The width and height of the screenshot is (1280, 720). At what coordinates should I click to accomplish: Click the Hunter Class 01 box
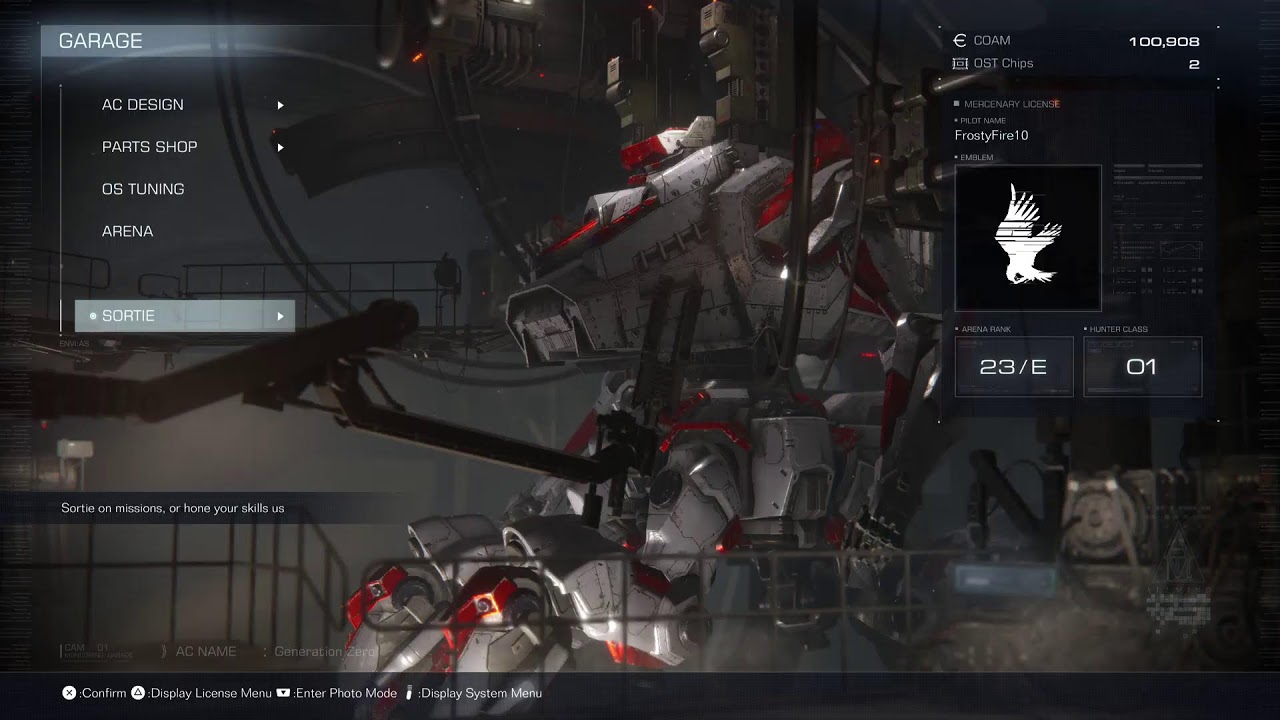click(x=1143, y=367)
